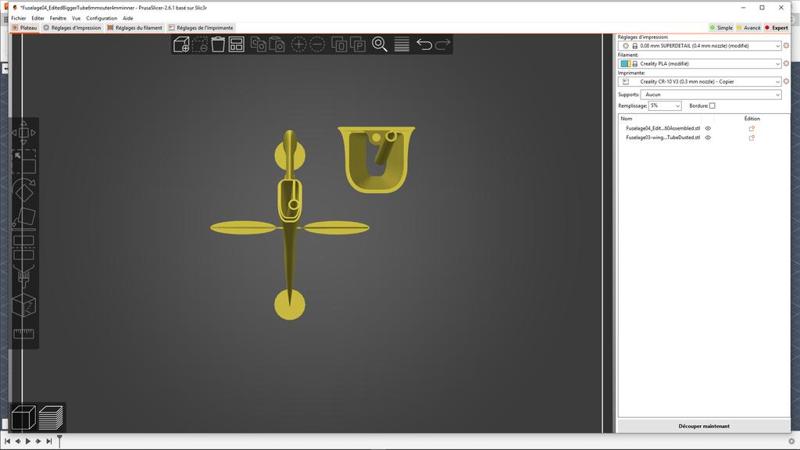Open the Aide menu
Viewport: 800px width, 450px height.
tap(128, 18)
